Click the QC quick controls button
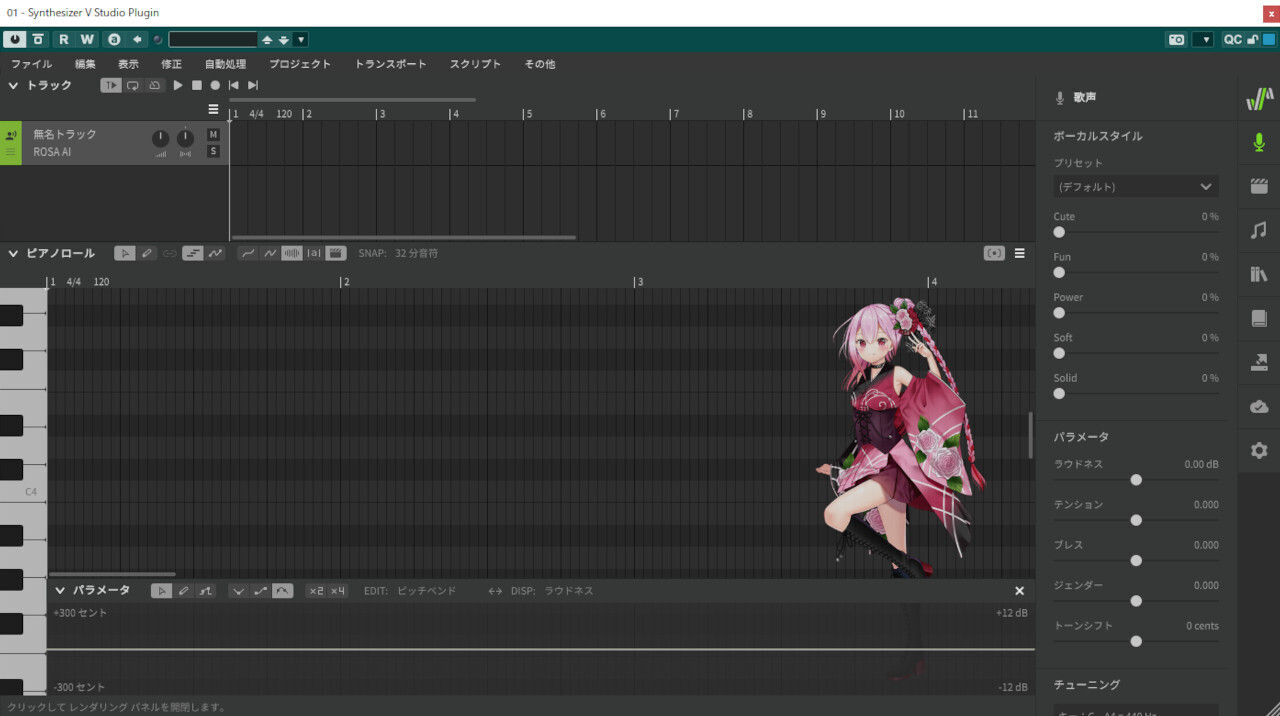The width and height of the screenshot is (1280, 716). coord(1233,39)
